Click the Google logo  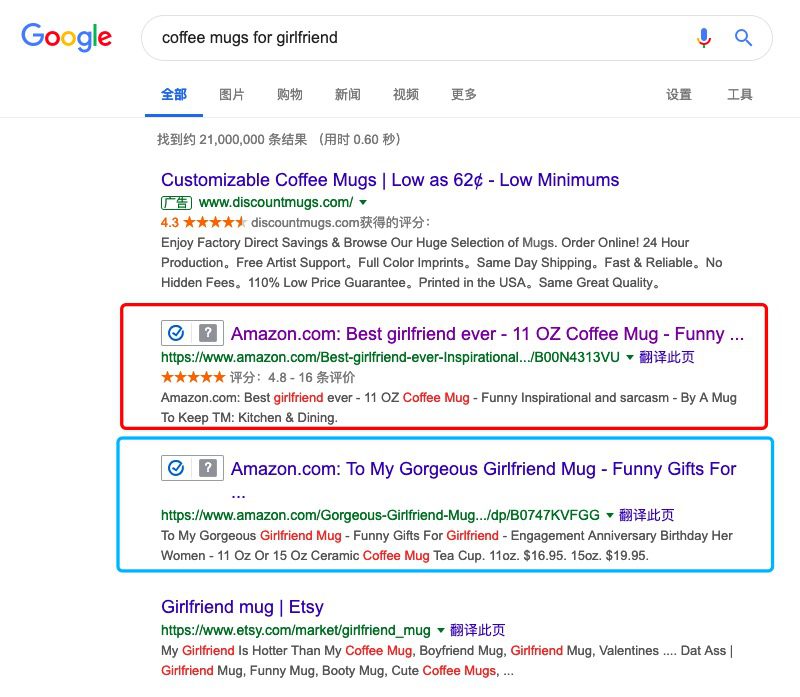click(x=66, y=37)
